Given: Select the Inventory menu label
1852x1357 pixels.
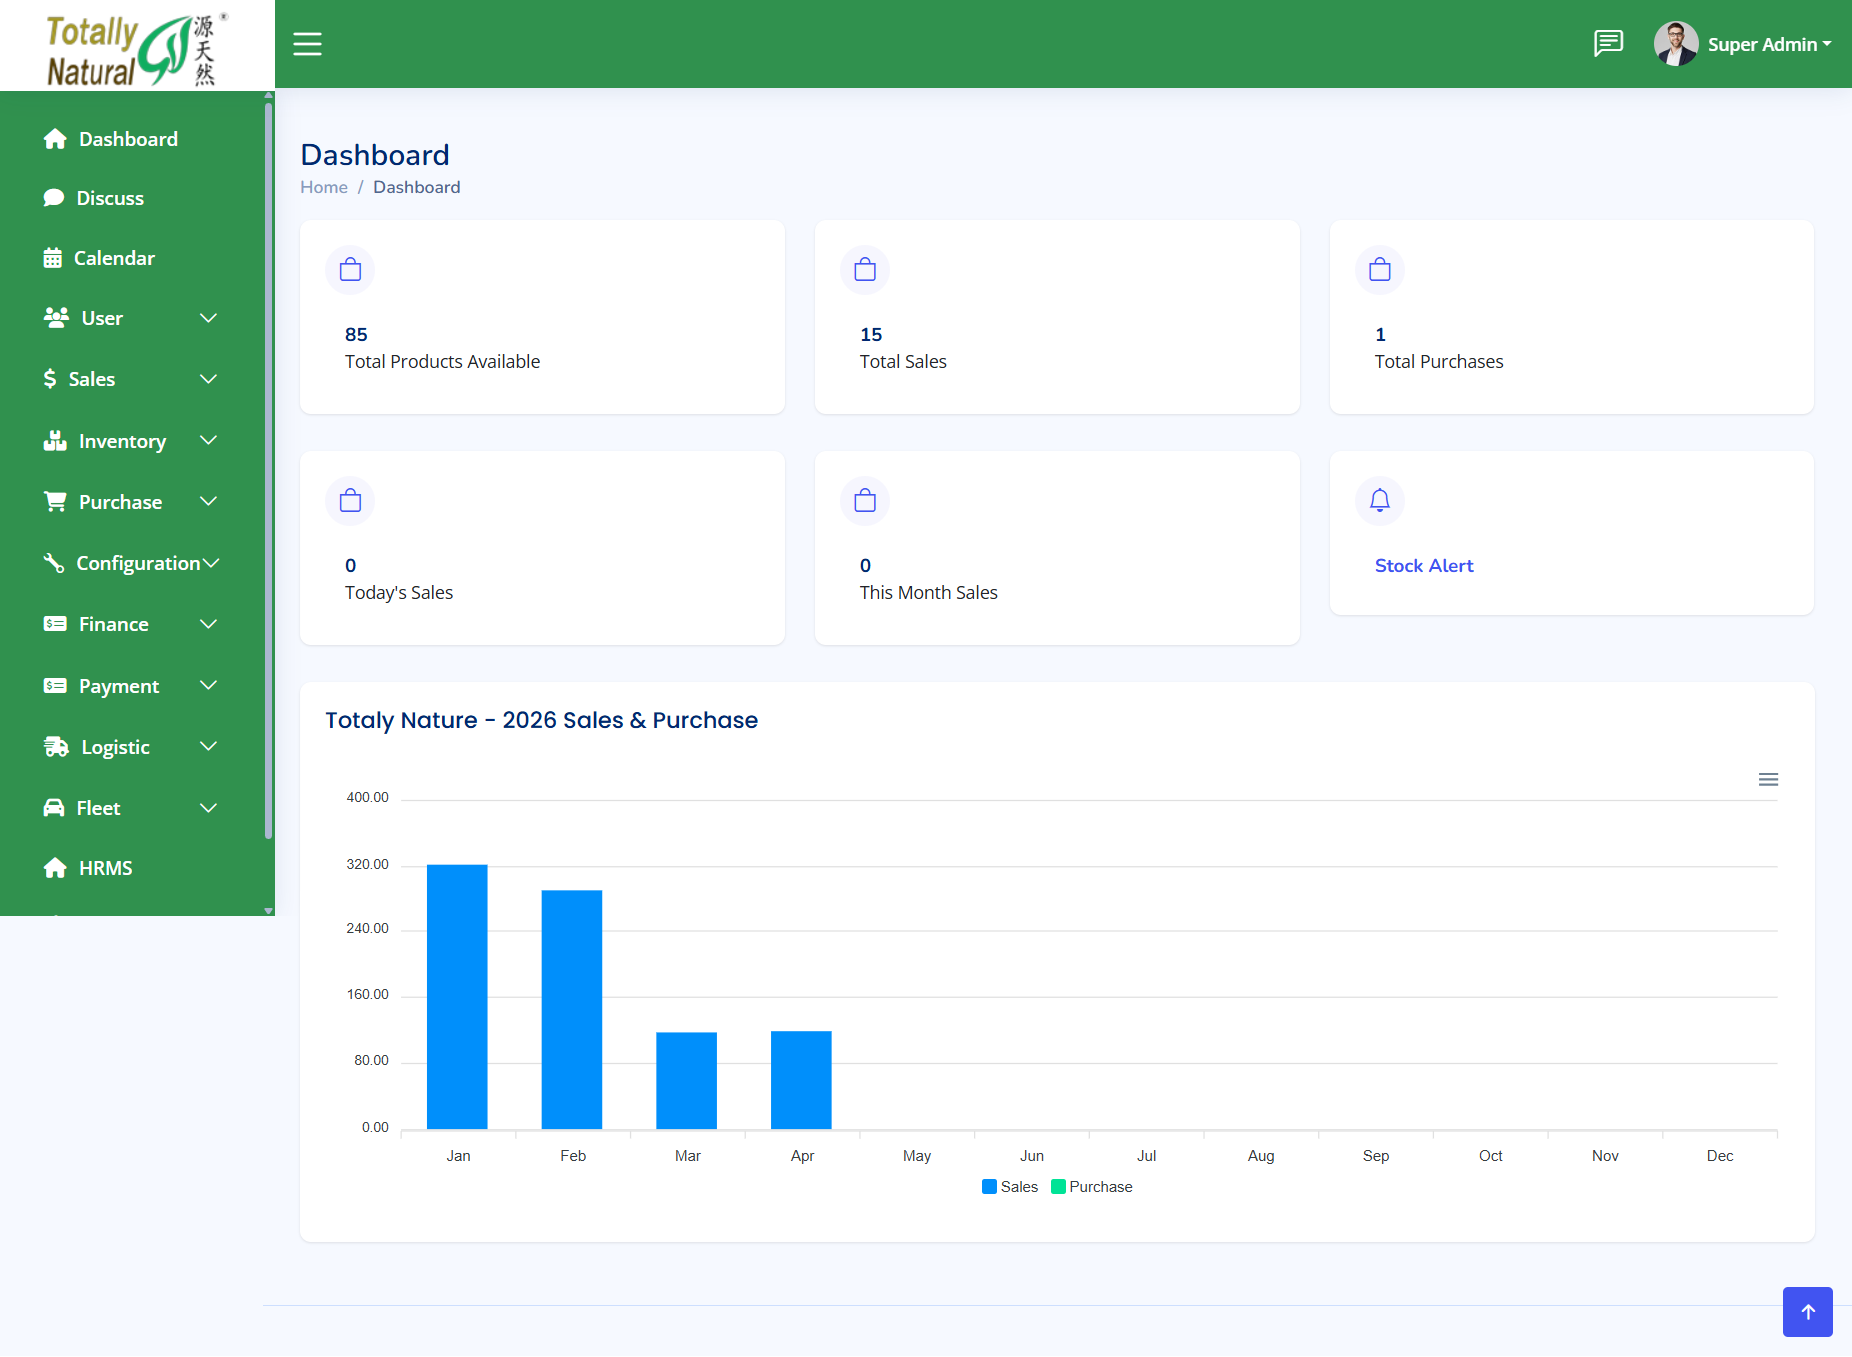Looking at the screenshot, I should (x=122, y=441).
